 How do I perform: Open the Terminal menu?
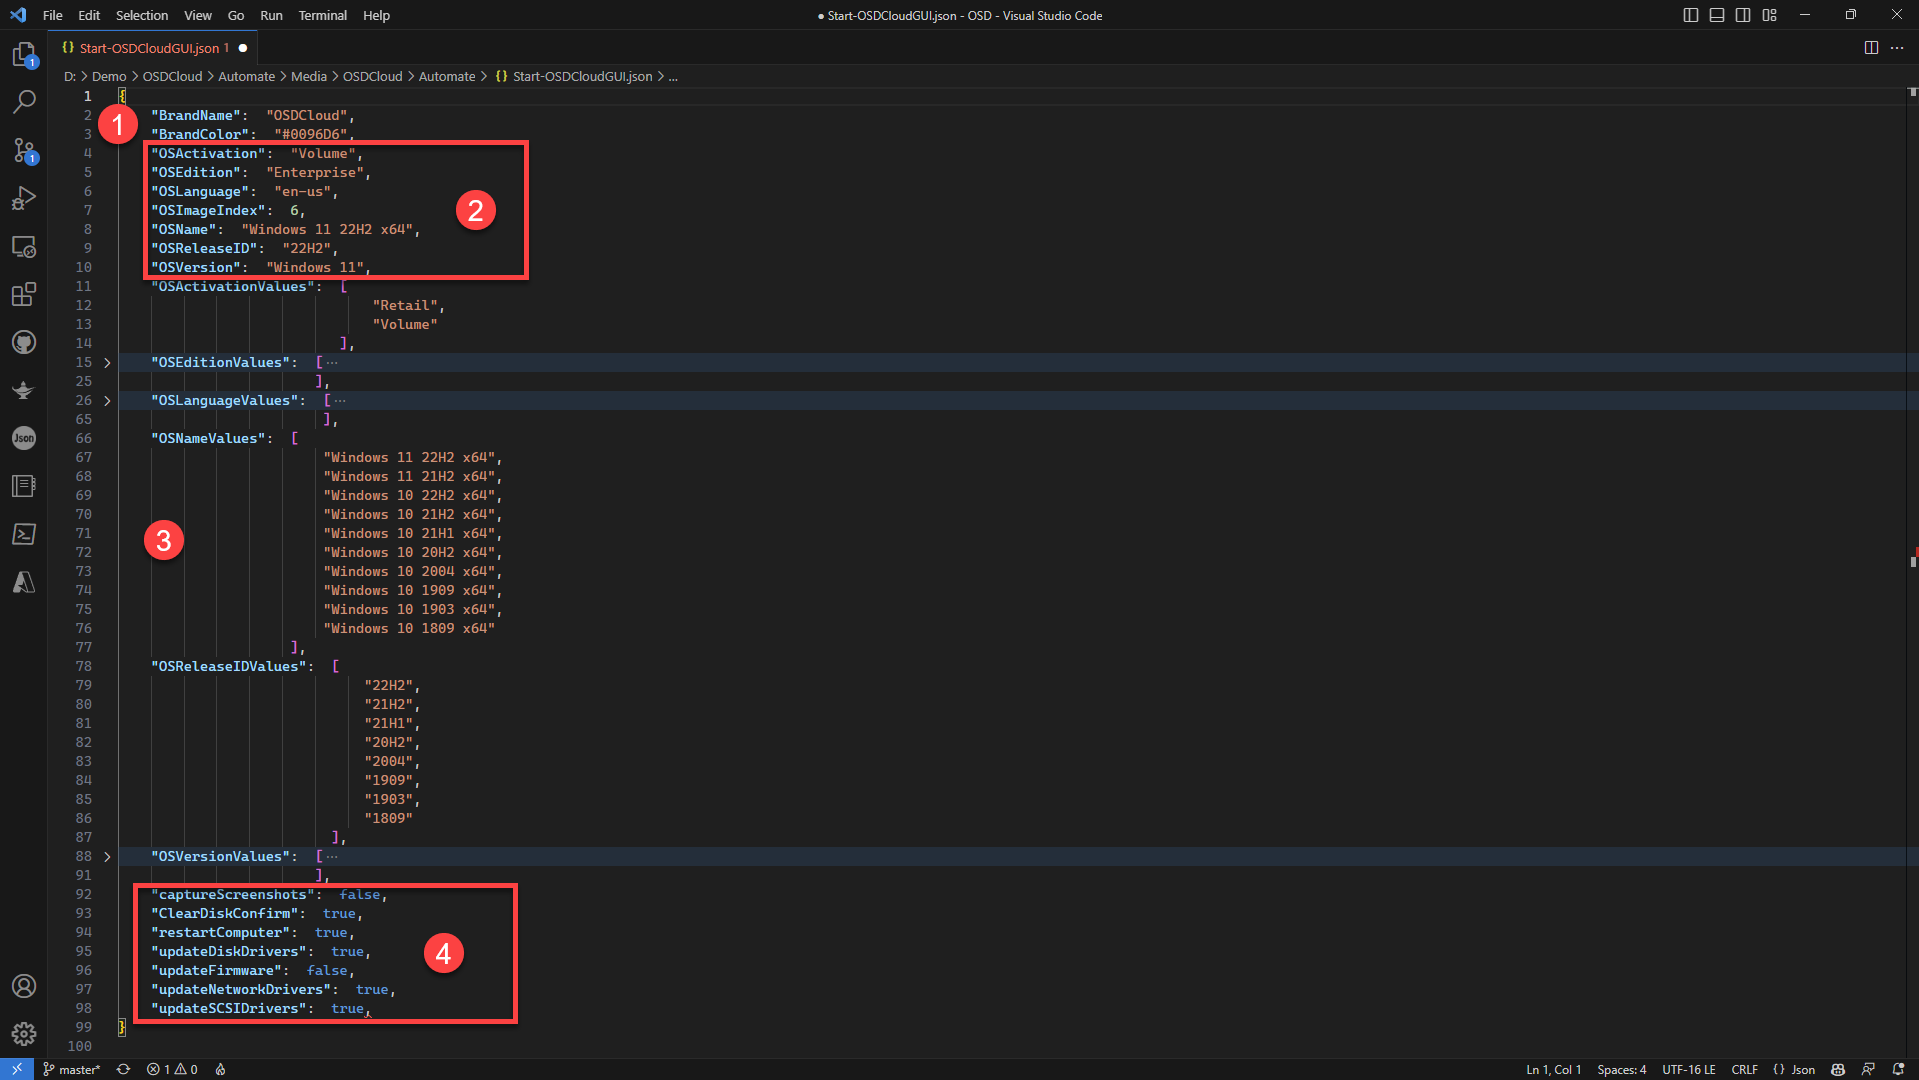322,15
